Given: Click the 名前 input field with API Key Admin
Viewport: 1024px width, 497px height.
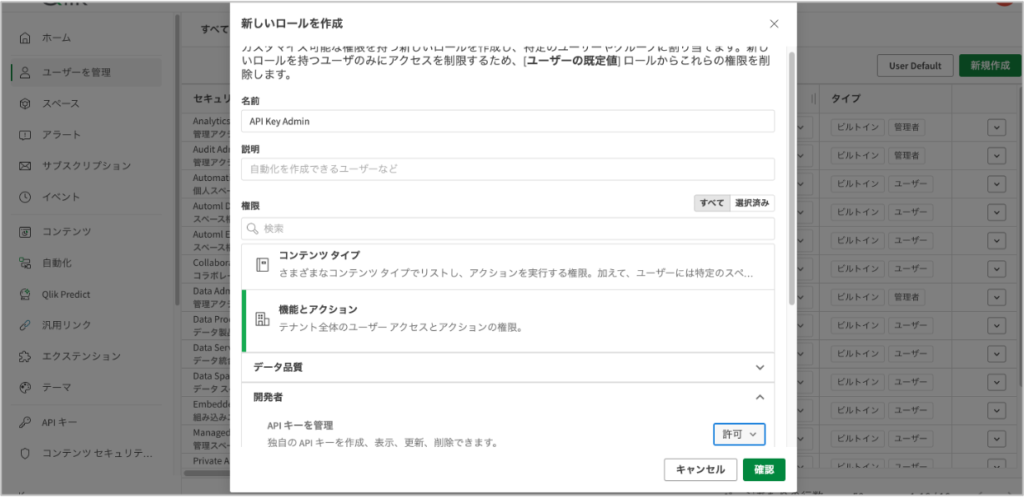Looking at the screenshot, I should click(508, 121).
